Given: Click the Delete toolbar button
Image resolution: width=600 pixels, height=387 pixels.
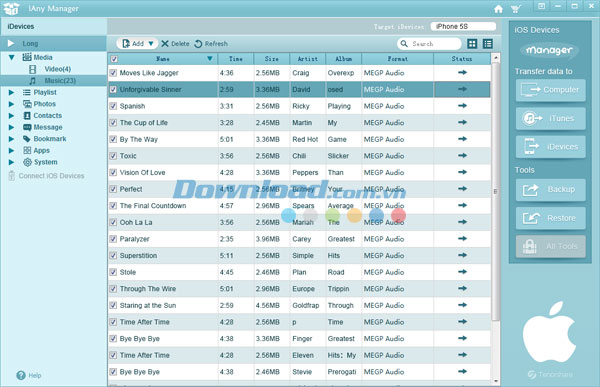Looking at the screenshot, I should click(x=175, y=44).
